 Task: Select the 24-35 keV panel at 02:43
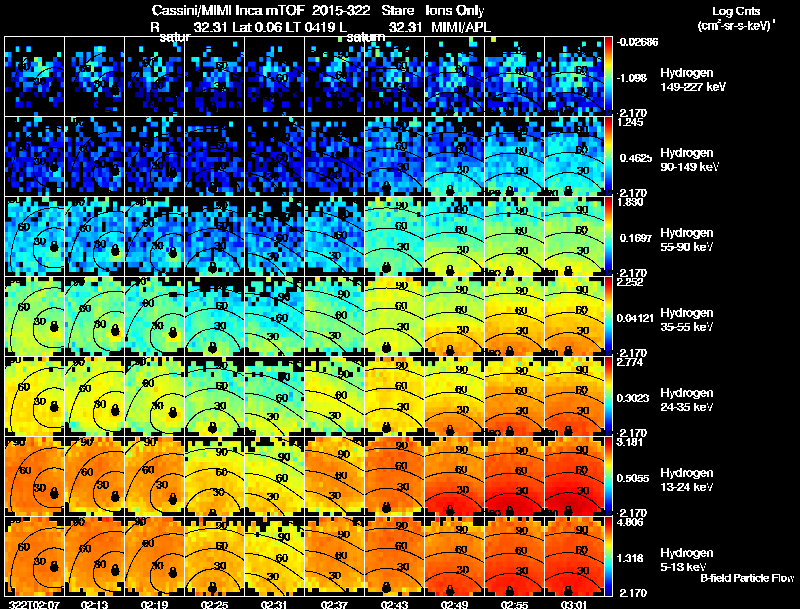coord(394,396)
